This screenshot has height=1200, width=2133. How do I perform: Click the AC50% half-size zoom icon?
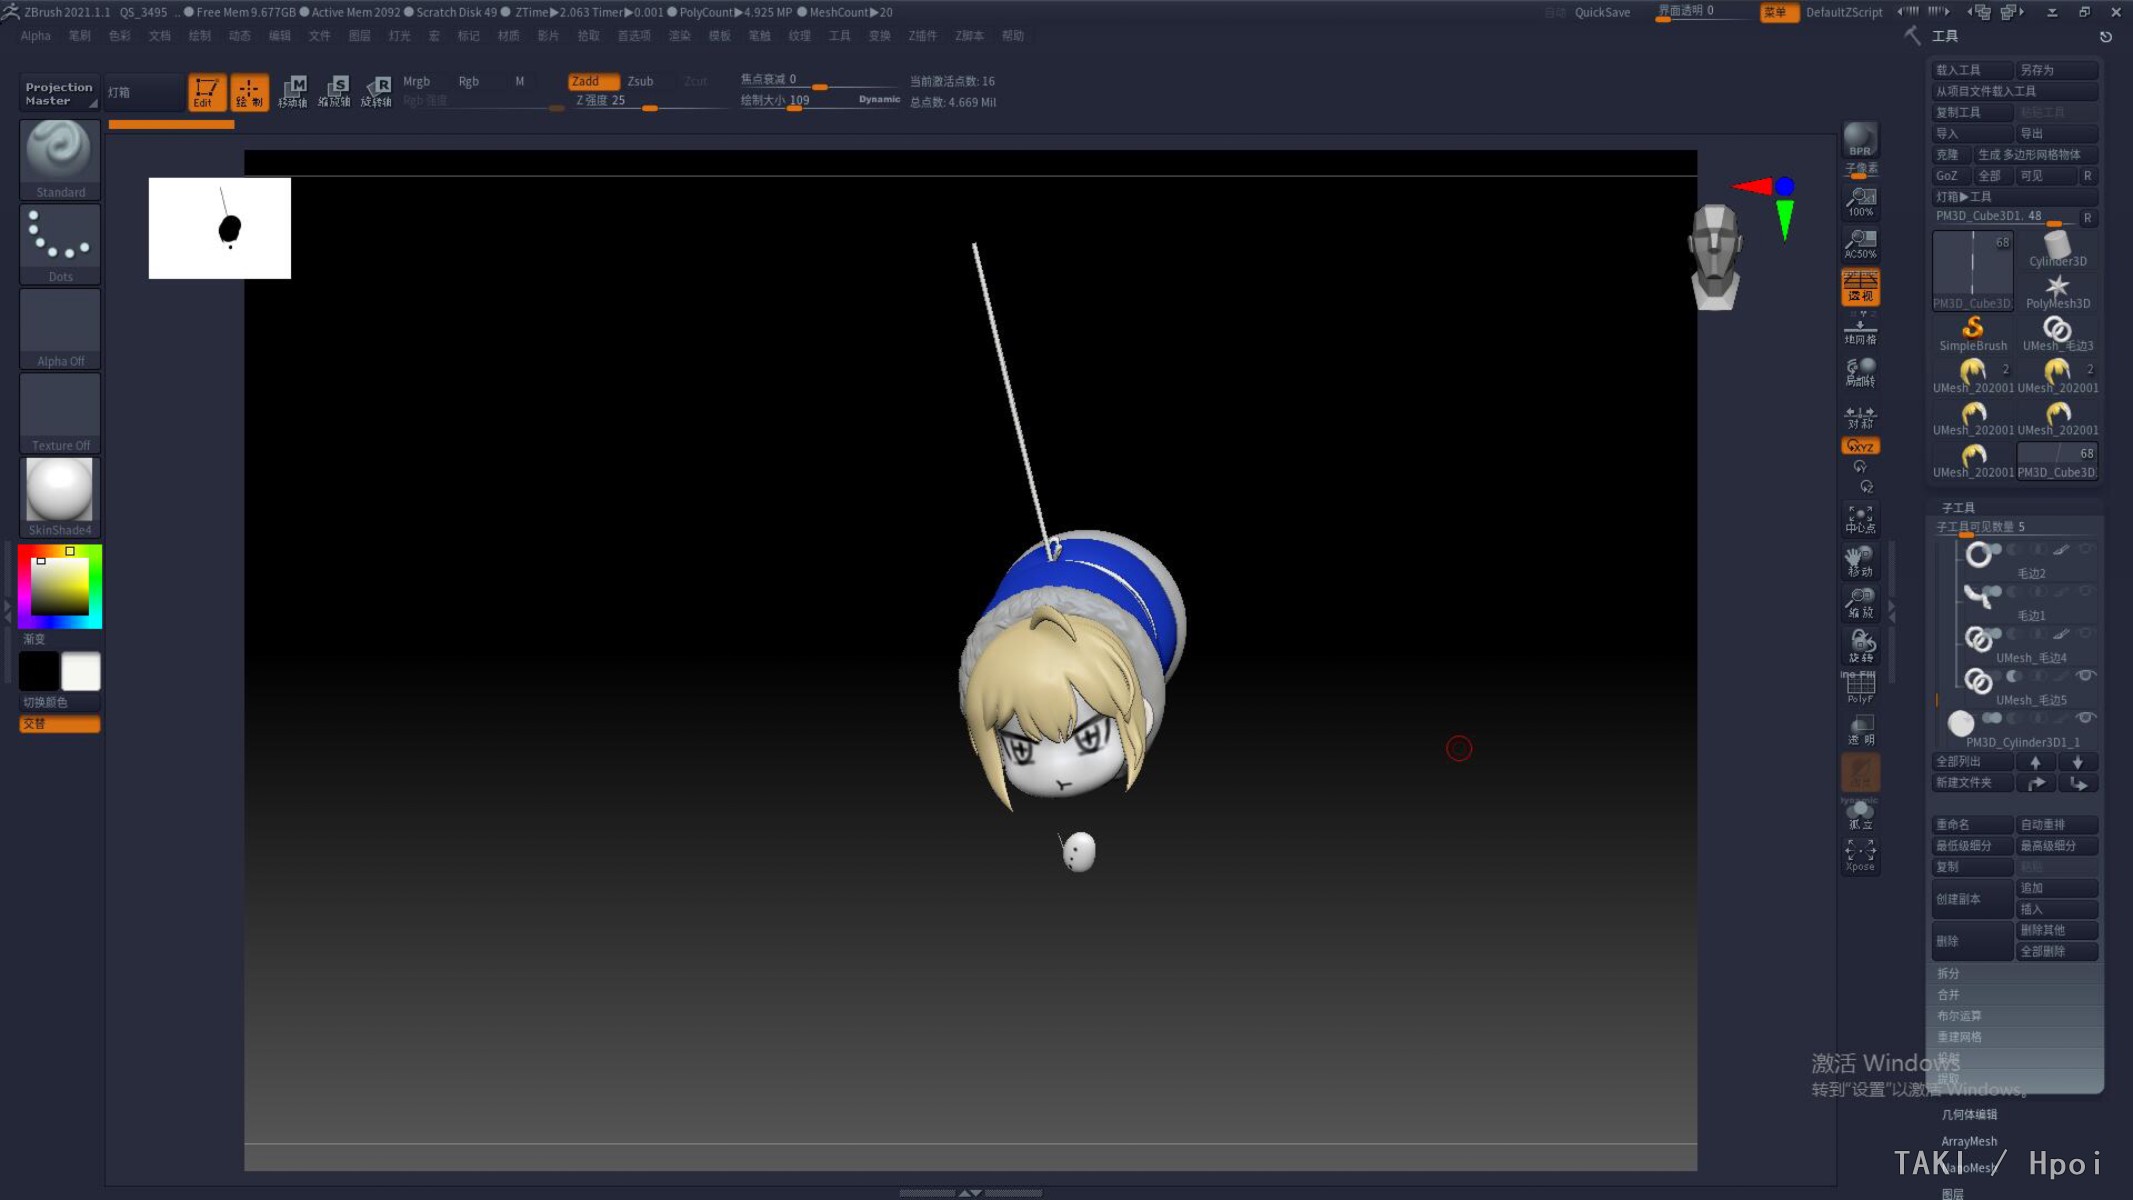(x=1860, y=244)
